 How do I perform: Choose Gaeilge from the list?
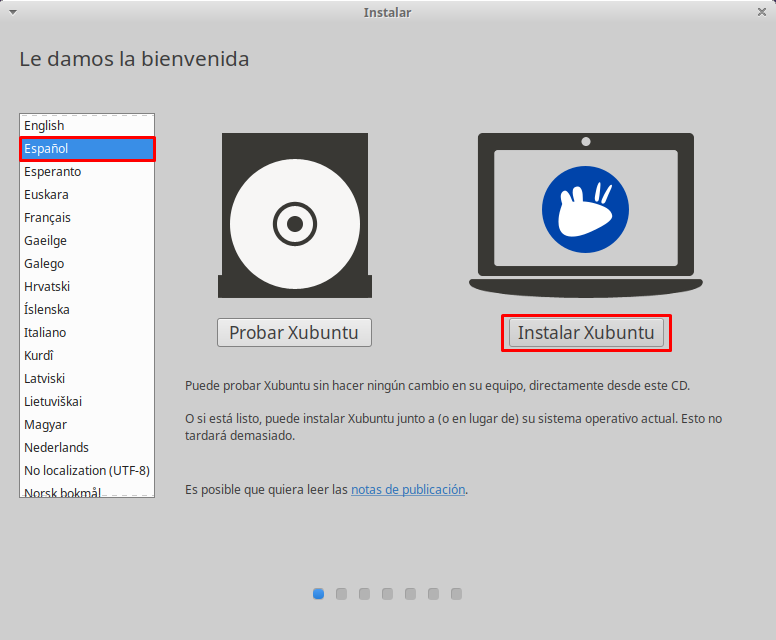coord(45,241)
